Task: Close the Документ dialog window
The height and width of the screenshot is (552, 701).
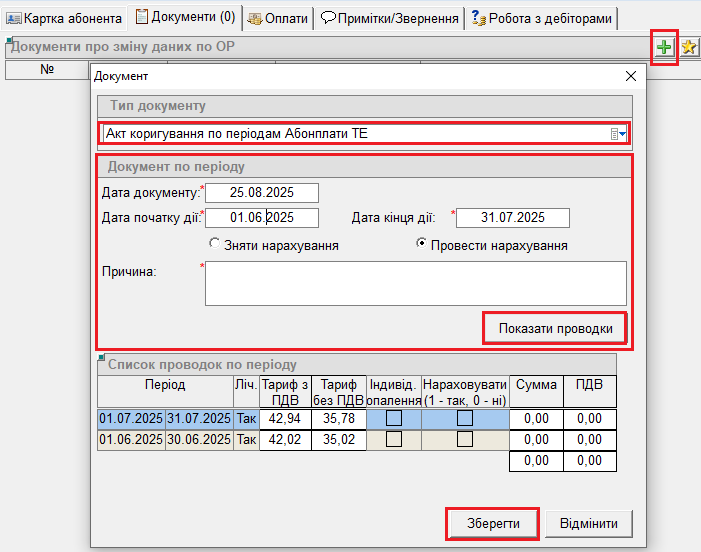Action: 630,76
